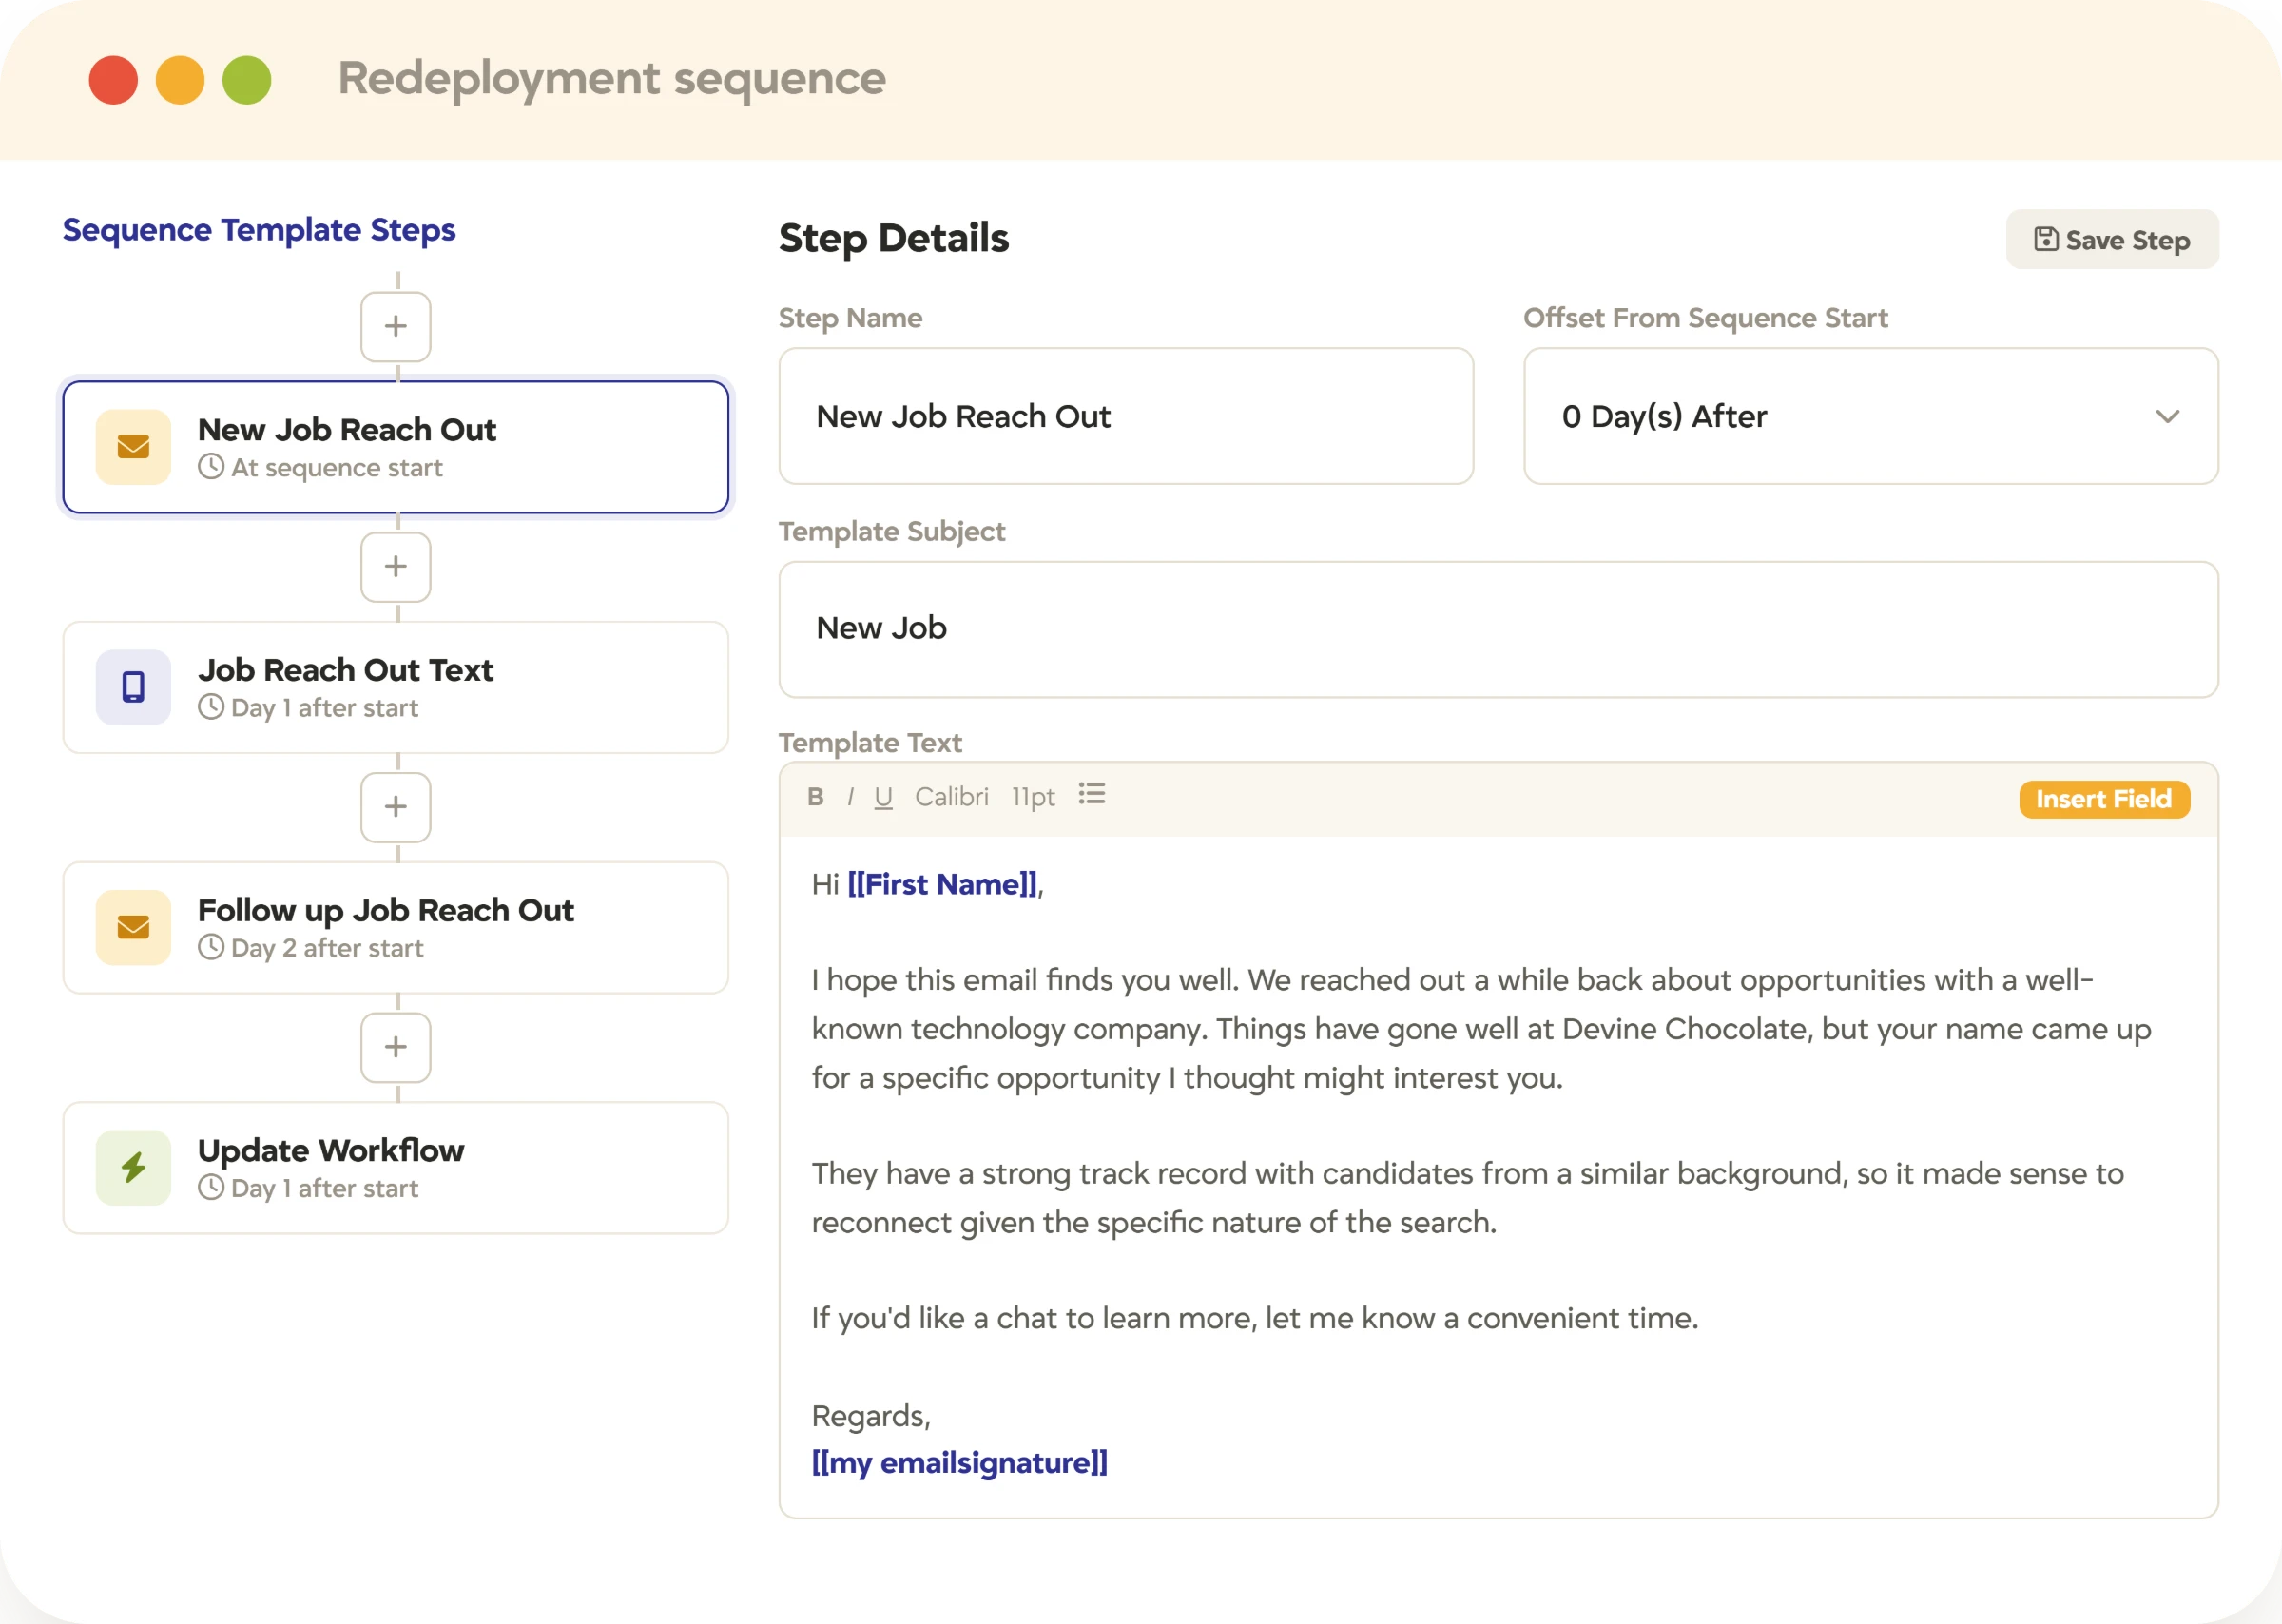Open the 11pt font size dropdown
The width and height of the screenshot is (2282, 1624).
[1033, 797]
